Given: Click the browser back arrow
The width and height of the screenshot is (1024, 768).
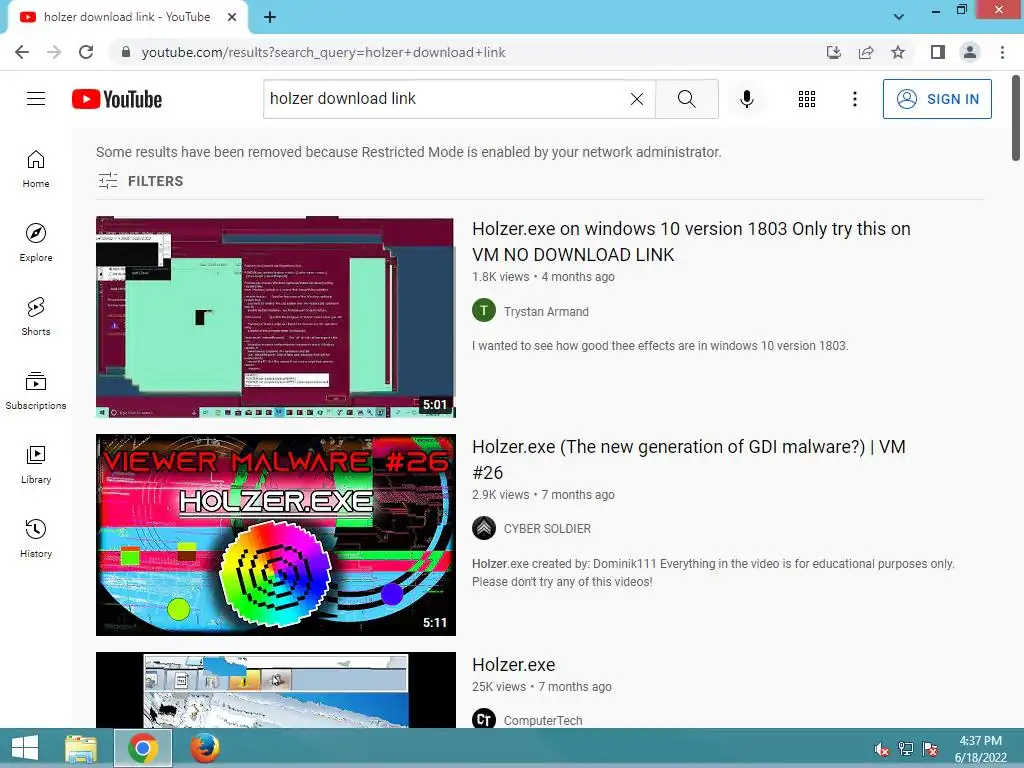Looking at the screenshot, I should pyautogui.click(x=22, y=52).
